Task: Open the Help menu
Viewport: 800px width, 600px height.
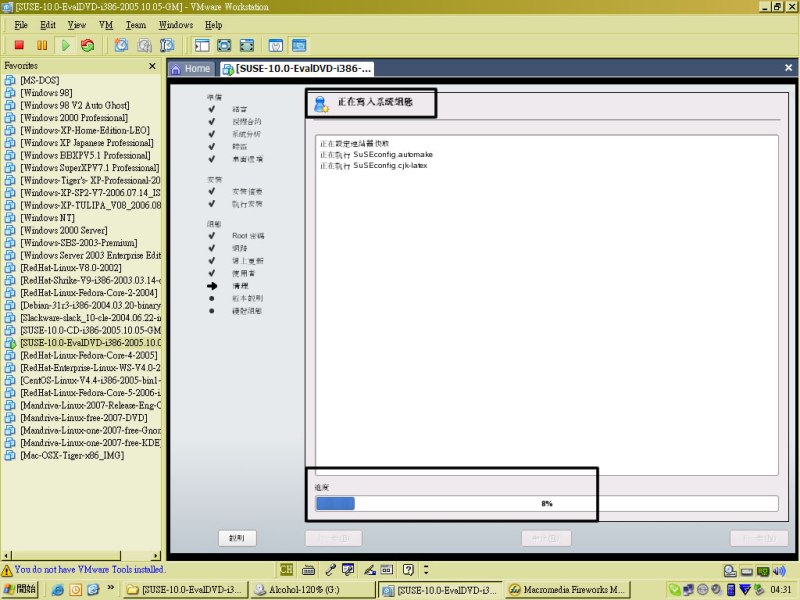Action: [x=214, y=25]
